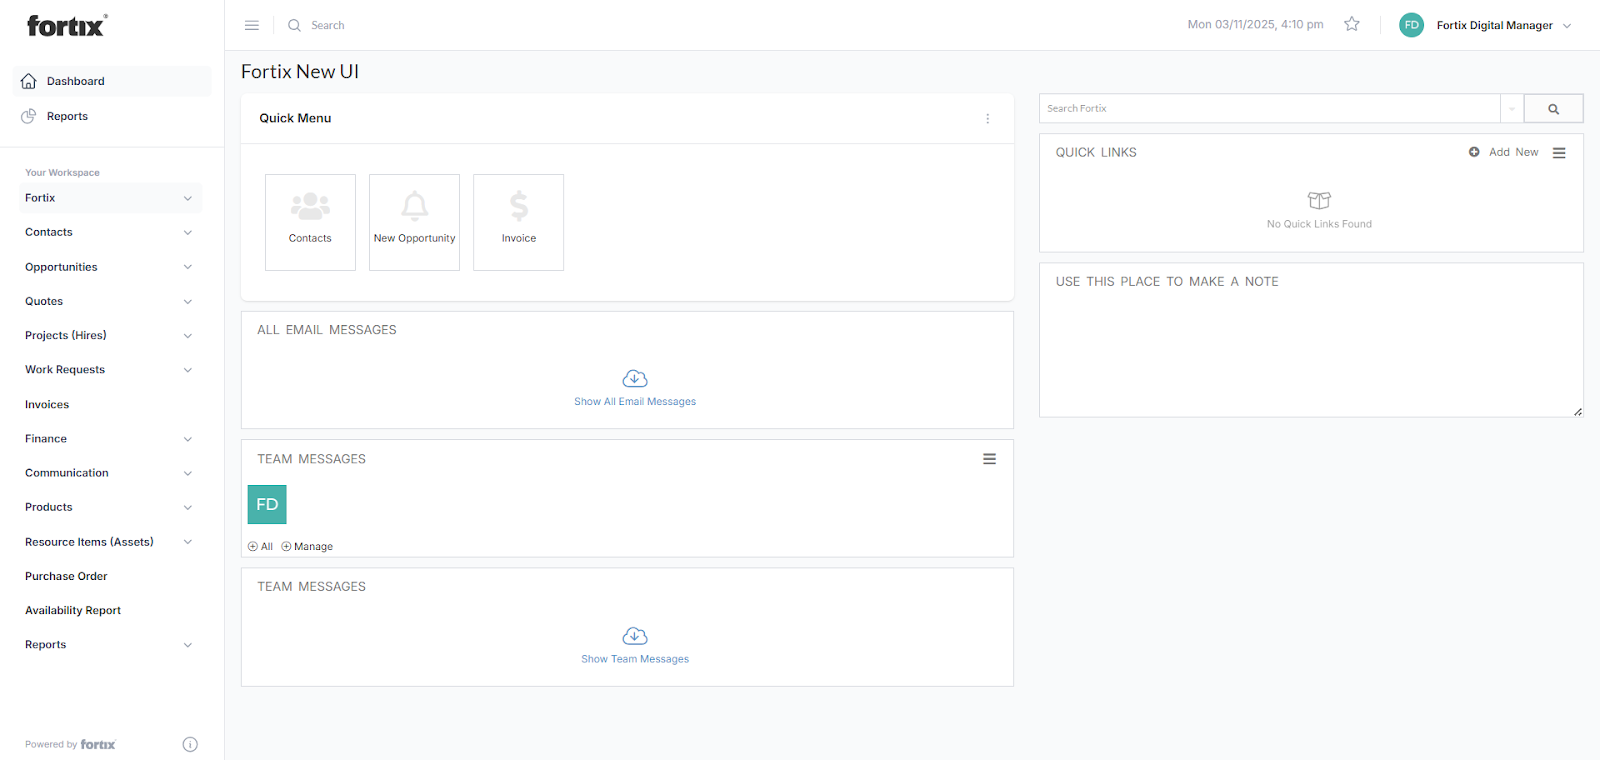Open the Quick Links hamburger menu

pyautogui.click(x=1559, y=153)
